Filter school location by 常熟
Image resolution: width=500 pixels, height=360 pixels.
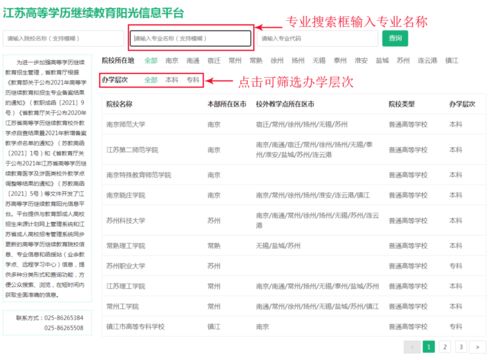click(256, 60)
